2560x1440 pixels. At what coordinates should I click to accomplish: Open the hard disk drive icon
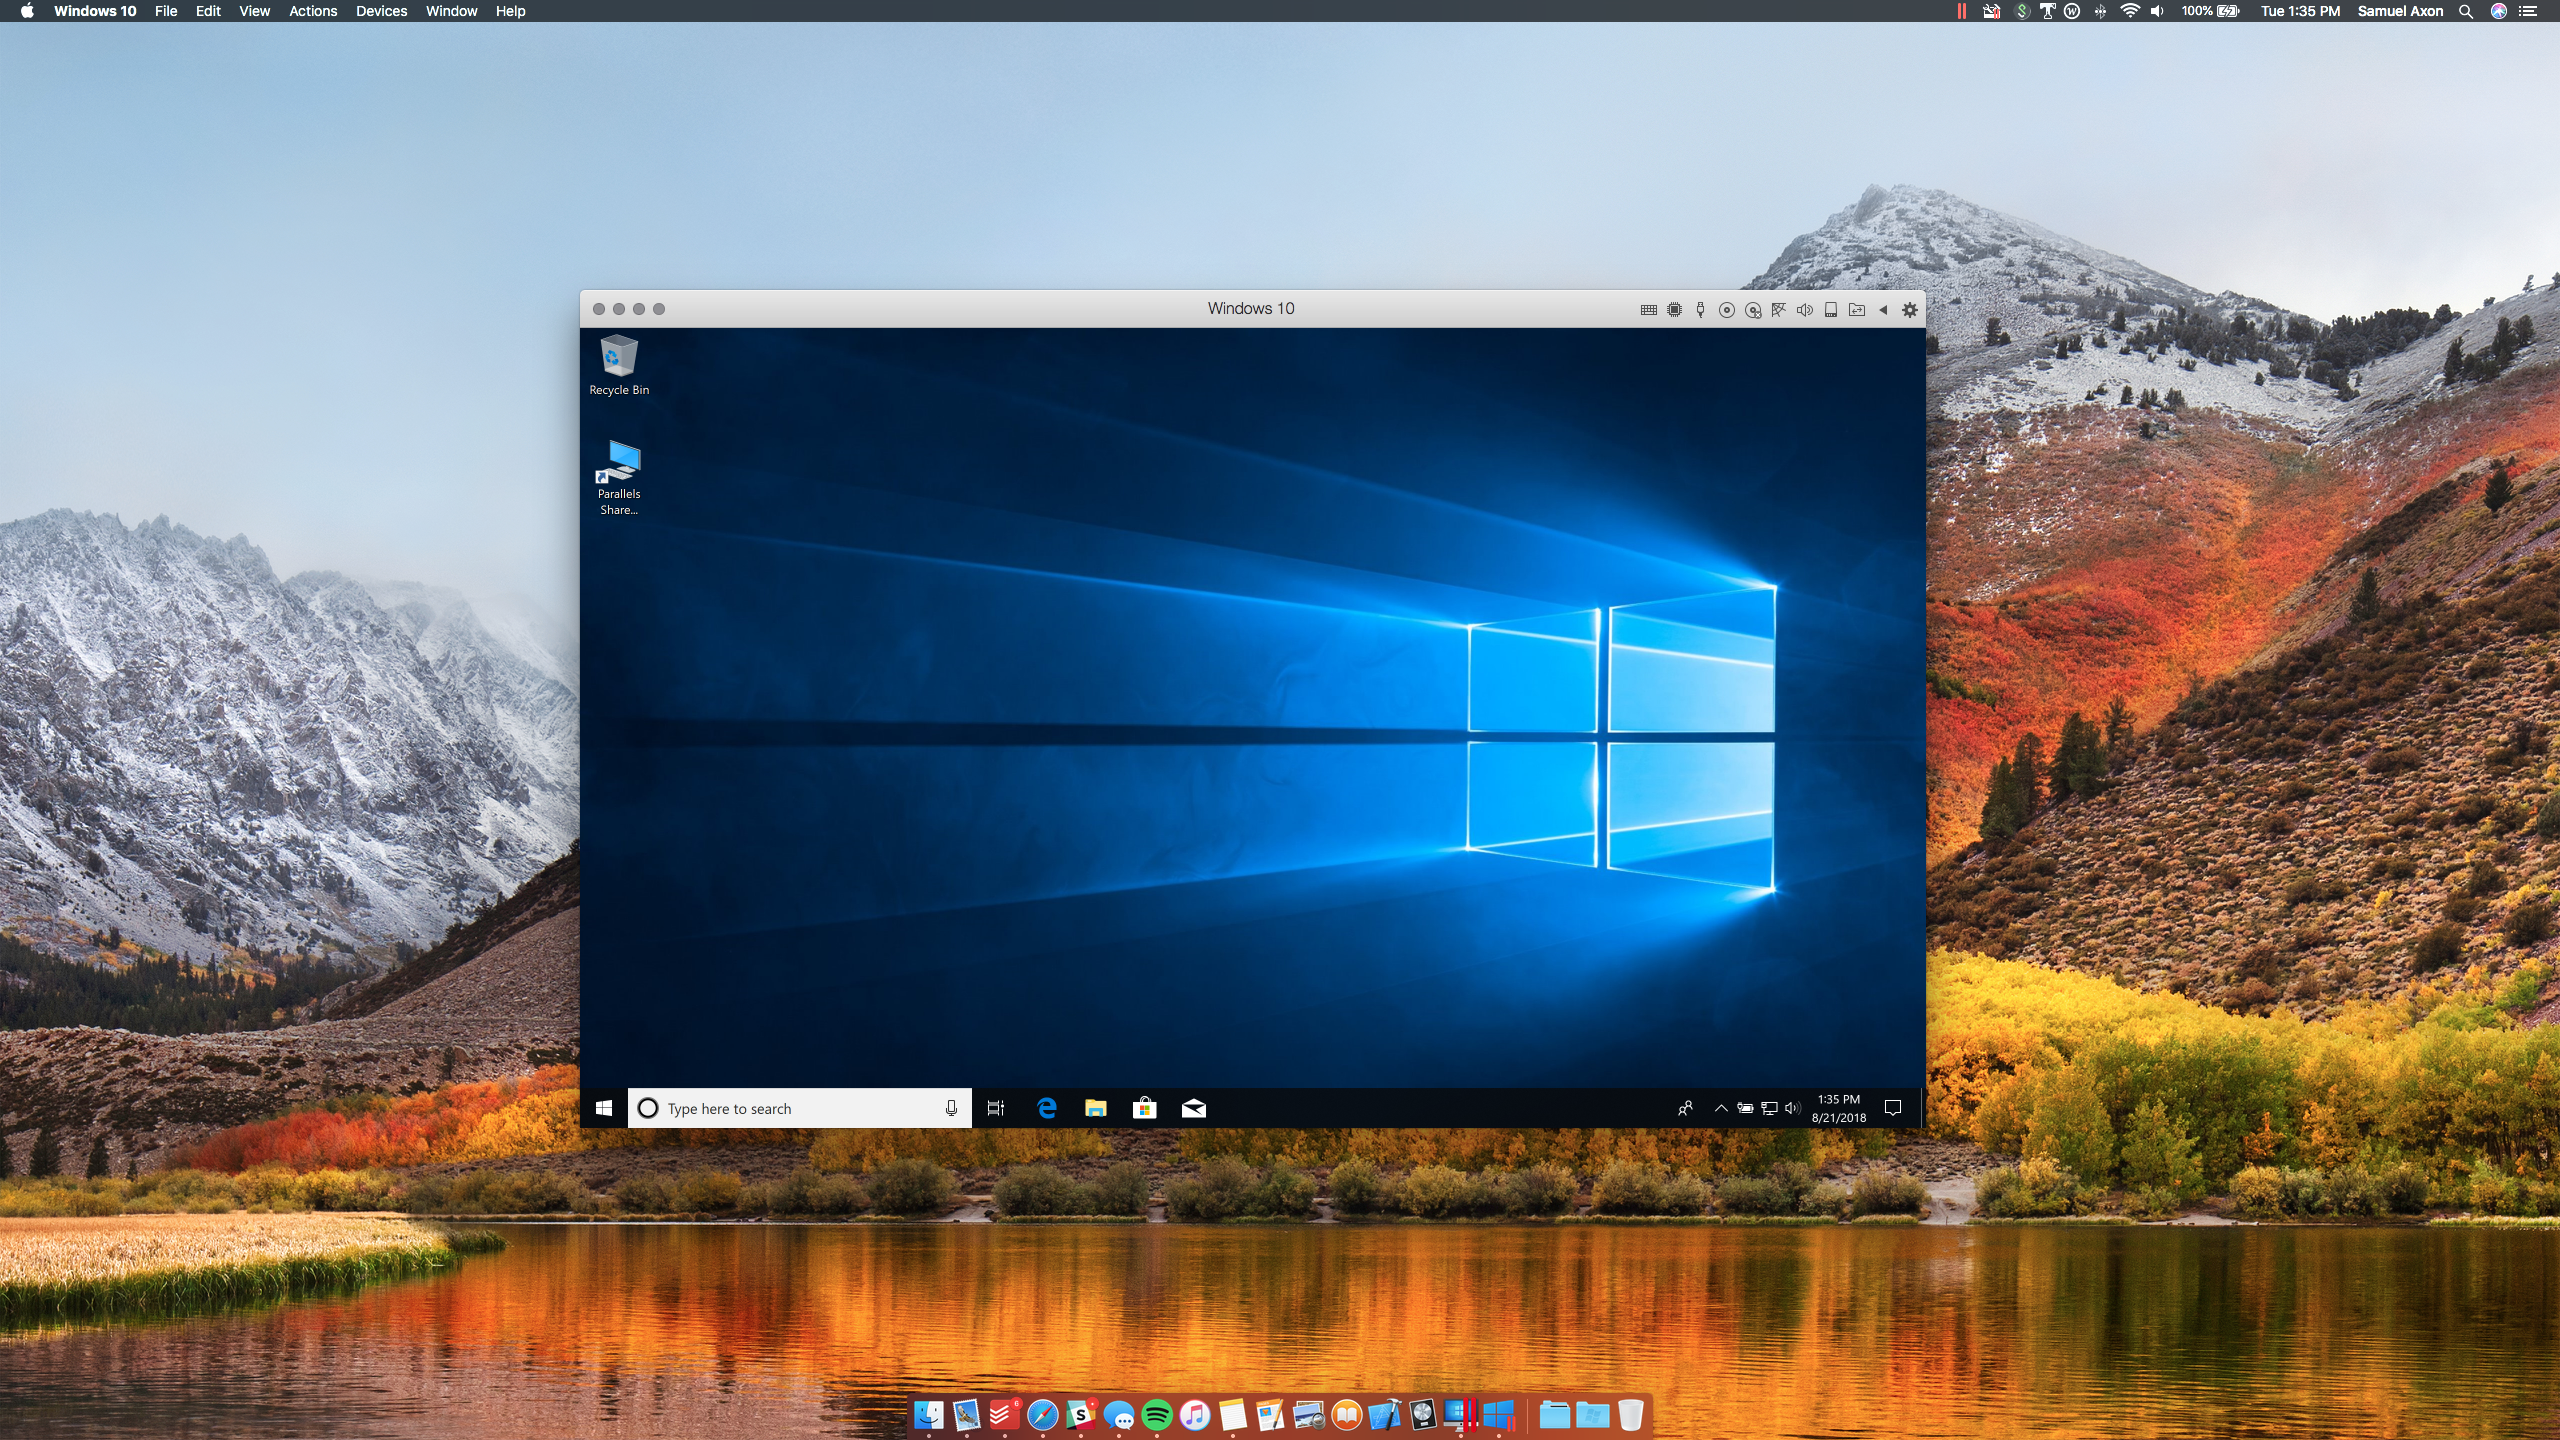click(x=1831, y=310)
